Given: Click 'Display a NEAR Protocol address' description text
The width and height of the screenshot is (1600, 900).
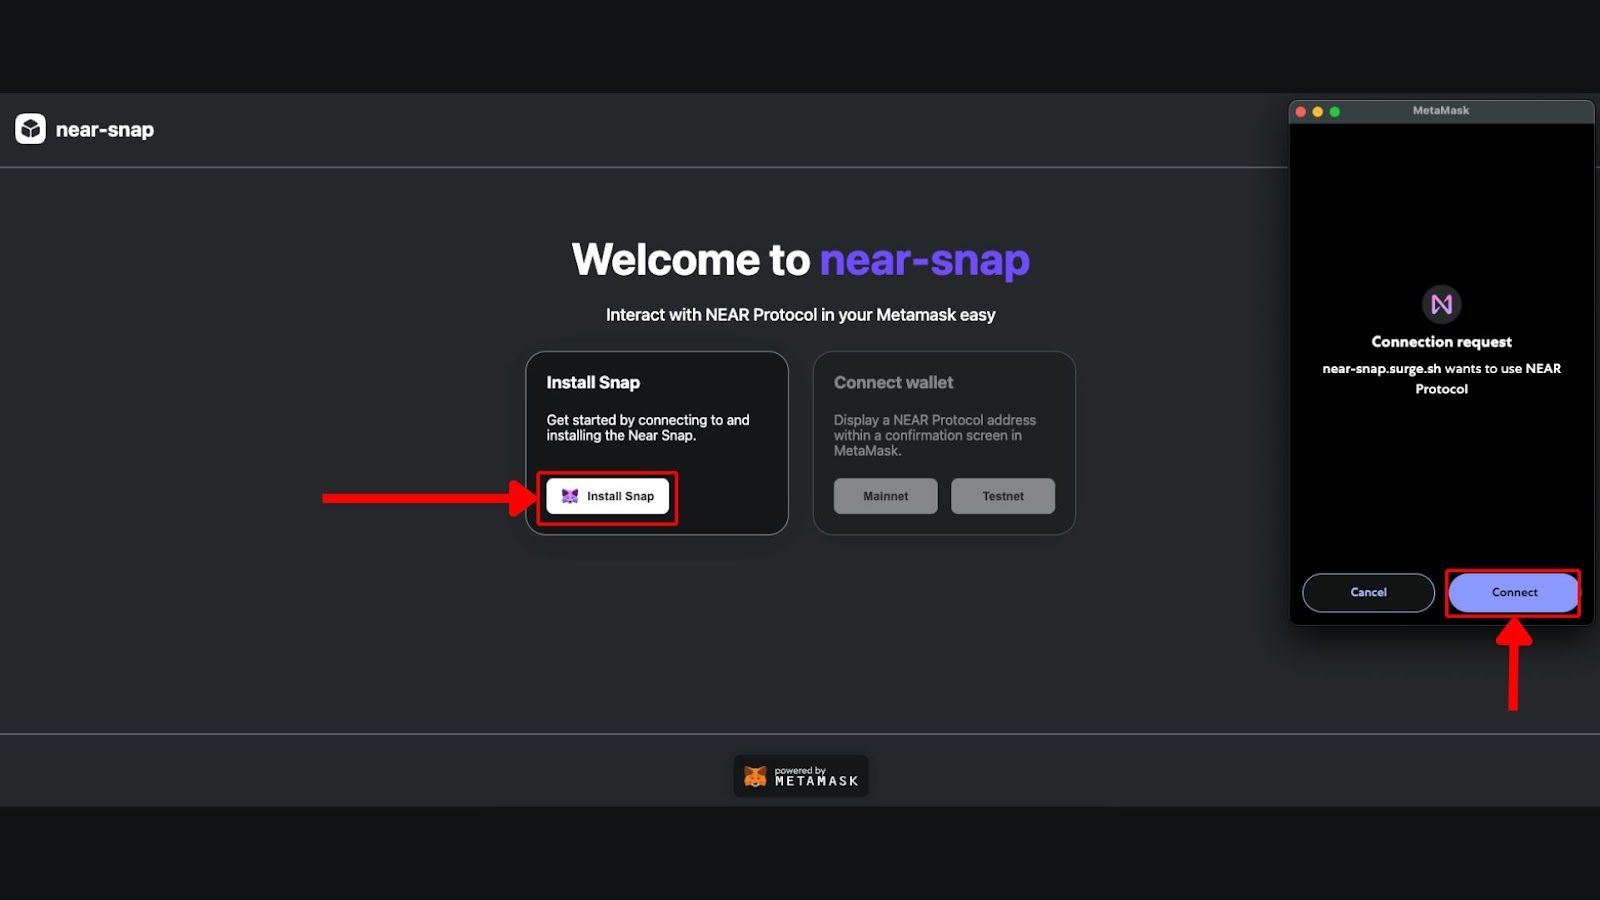Looking at the screenshot, I should click(x=935, y=435).
